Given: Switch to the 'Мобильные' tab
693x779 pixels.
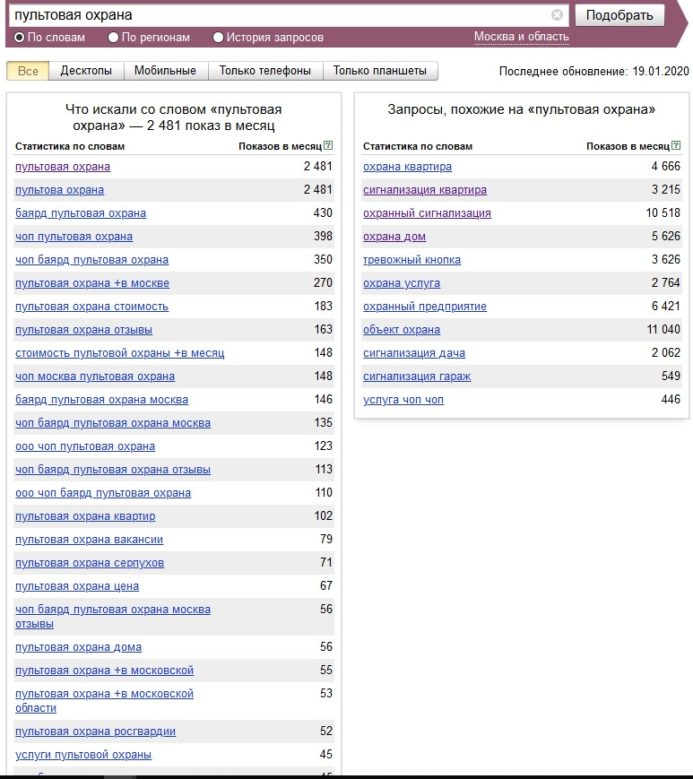Looking at the screenshot, I should (x=165, y=71).
